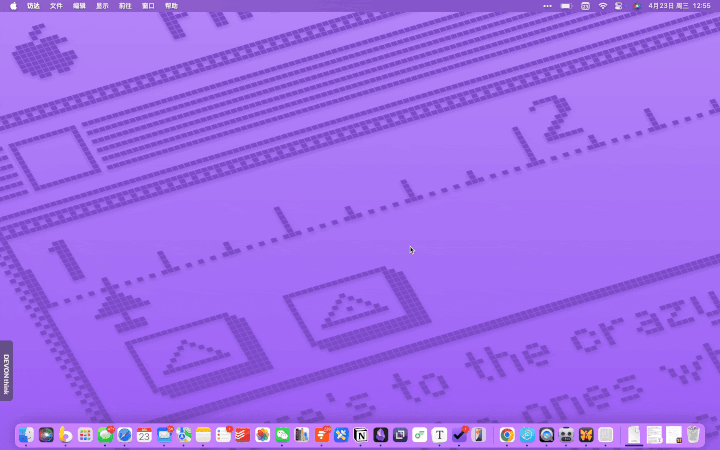
Task: Click the date and time 12:55
Action: tap(679, 6)
